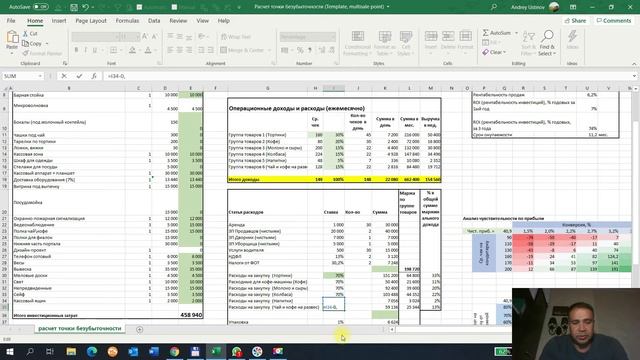The image size is (640, 360).
Task: Open the File menu
Action: (11, 20)
